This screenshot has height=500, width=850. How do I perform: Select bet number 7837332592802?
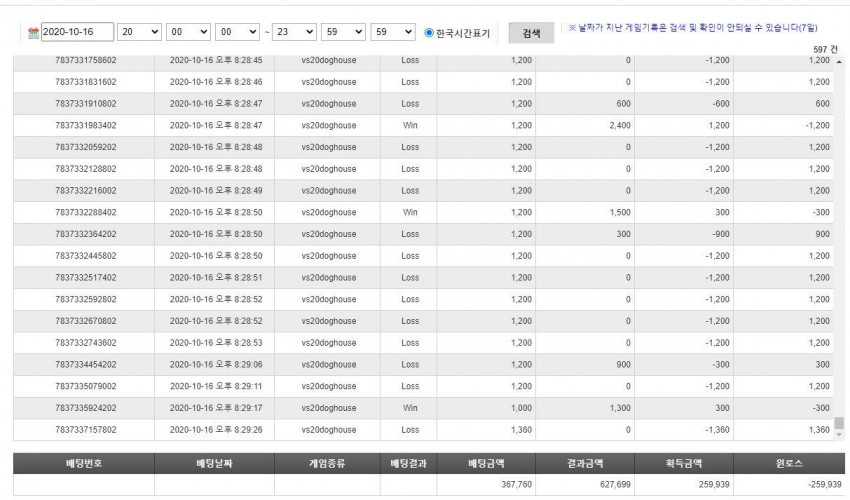(86, 299)
